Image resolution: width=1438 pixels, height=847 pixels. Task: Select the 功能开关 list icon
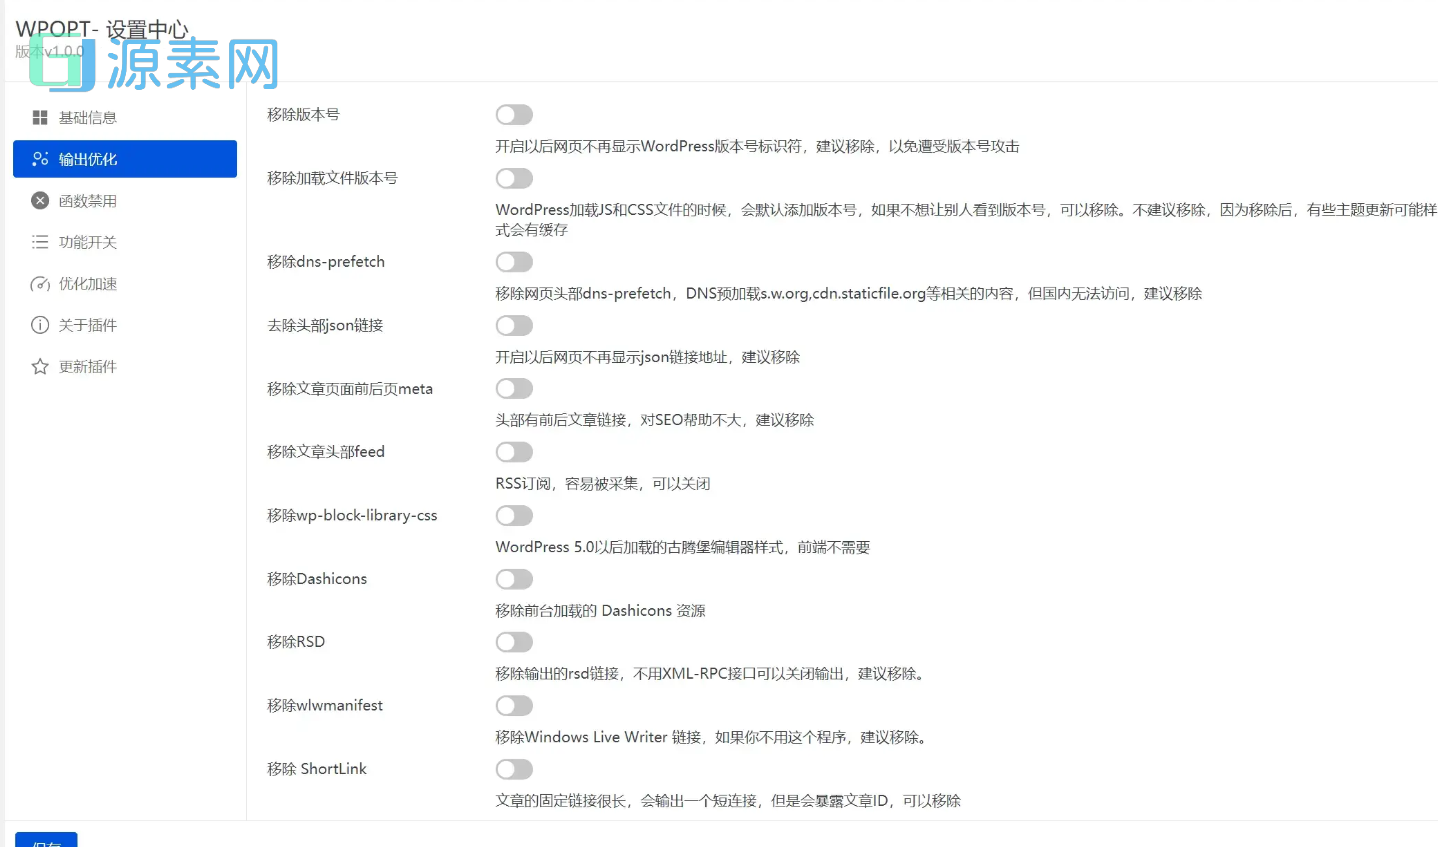pyautogui.click(x=38, y=241)
